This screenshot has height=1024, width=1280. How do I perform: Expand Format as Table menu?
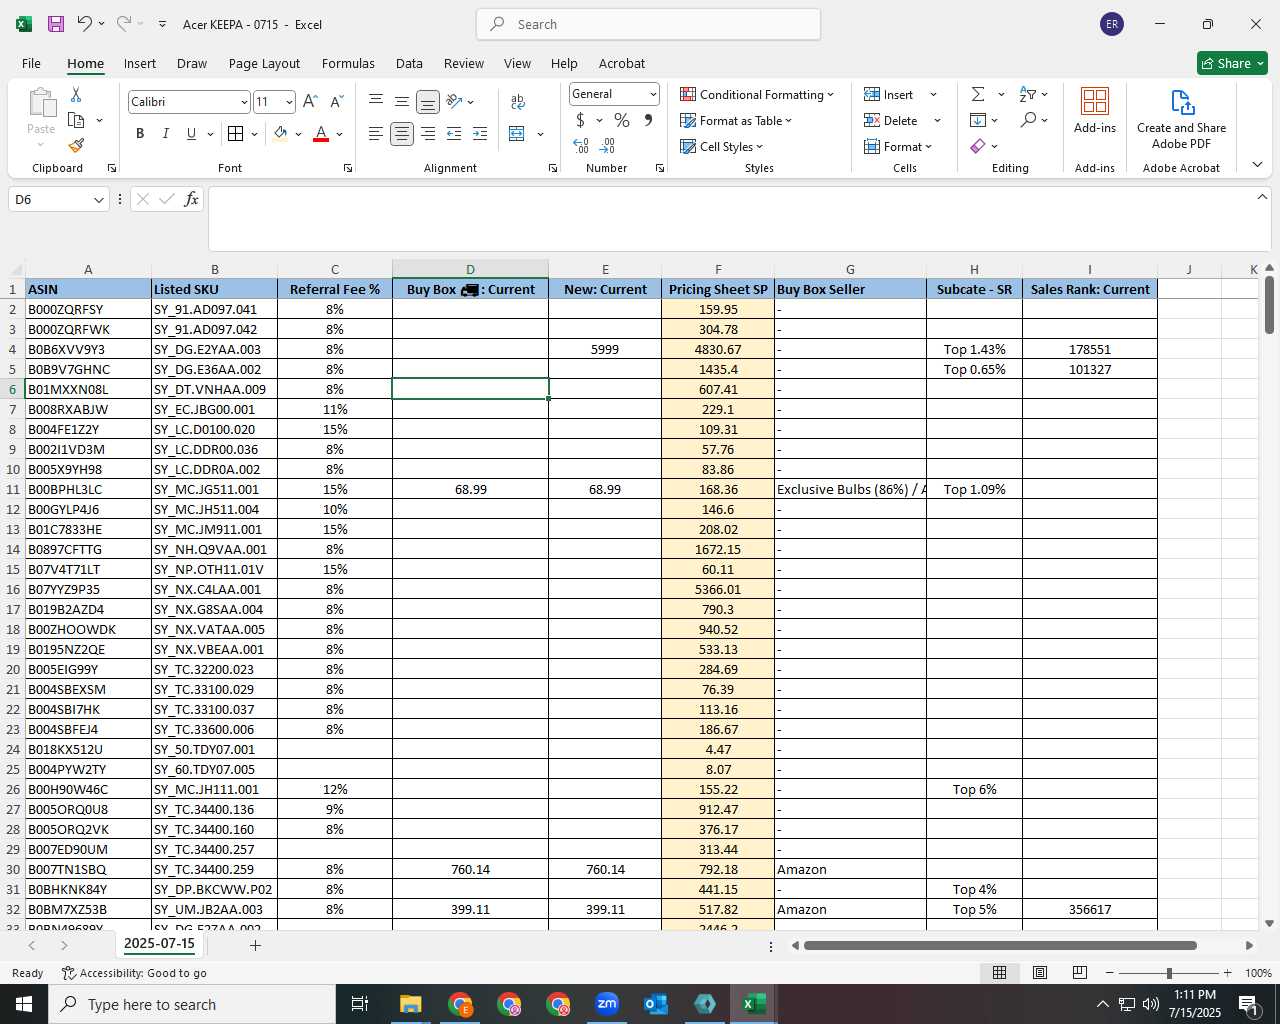tap(736, 120)
